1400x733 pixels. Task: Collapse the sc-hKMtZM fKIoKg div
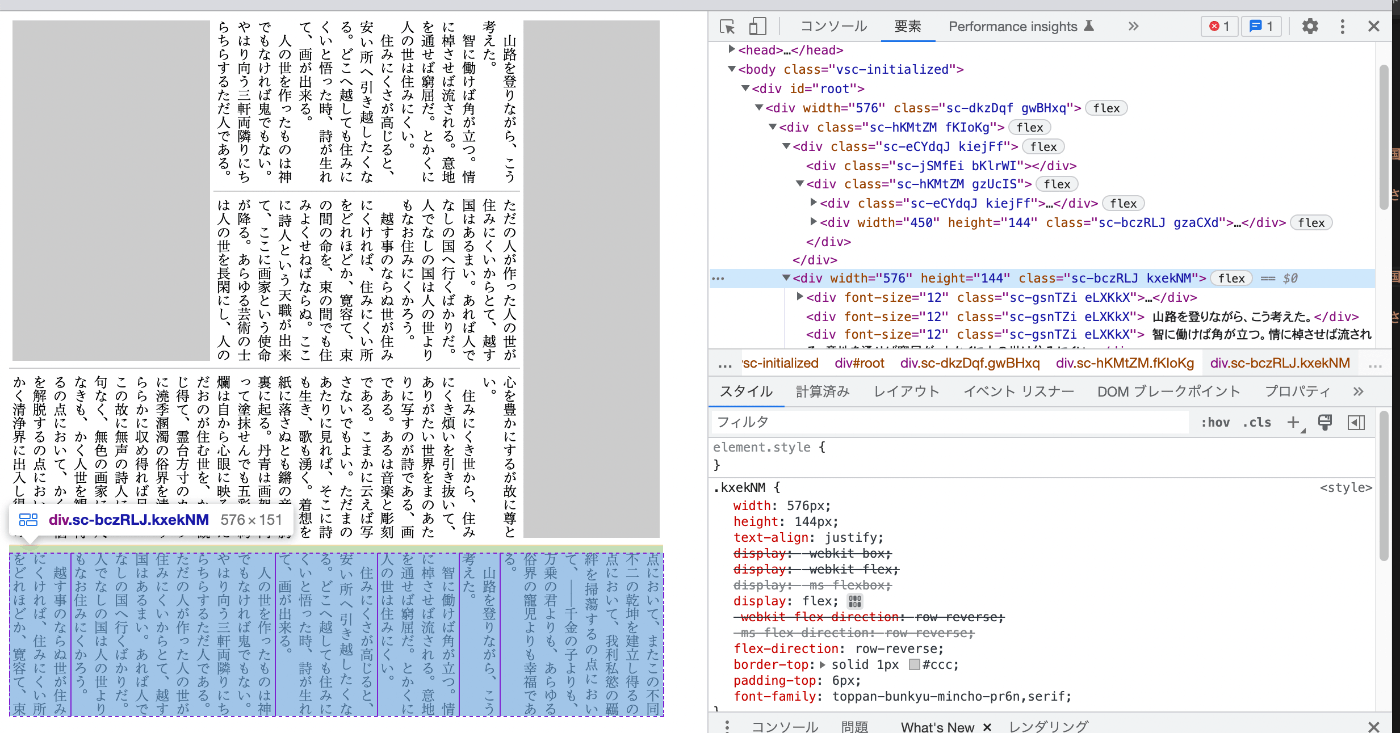[x=772, y=127]
